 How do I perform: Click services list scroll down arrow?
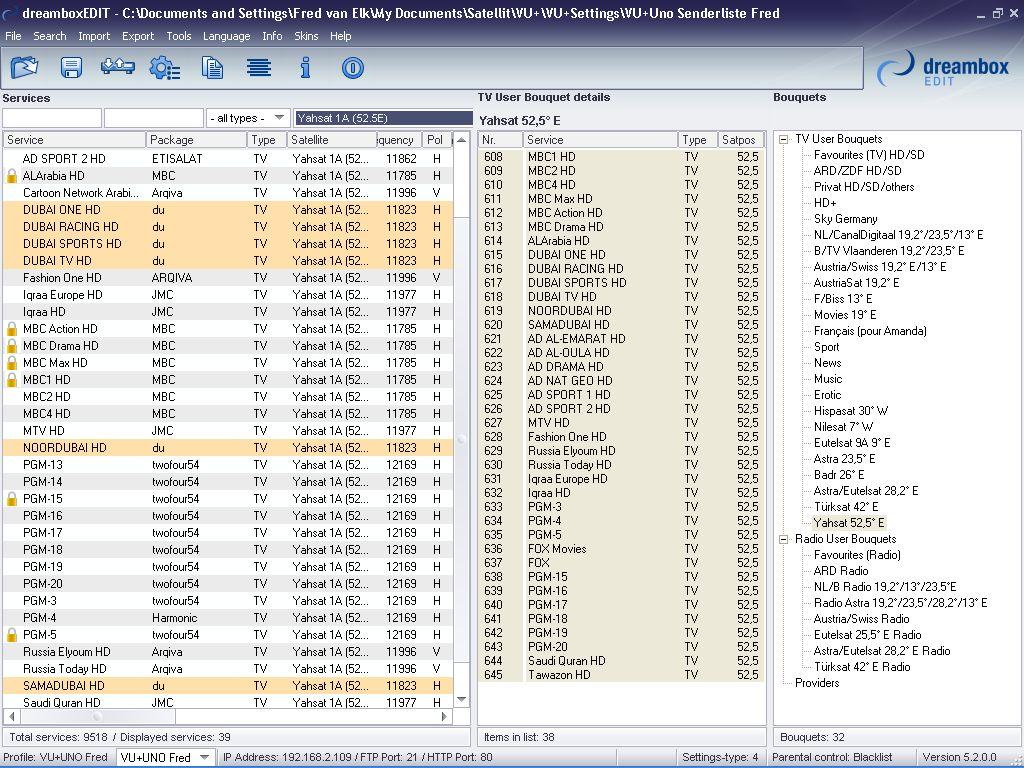tap(462, 699)
